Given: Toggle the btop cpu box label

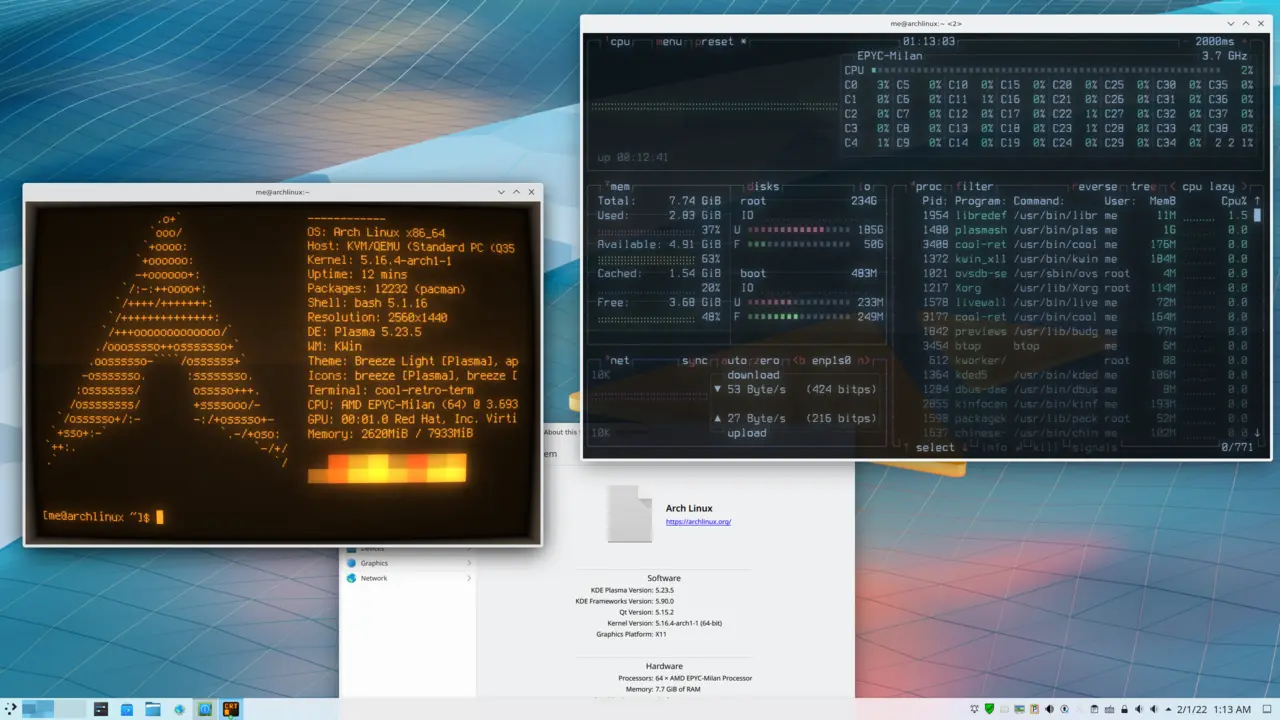Looking at the screenshot, I should coord(620,42).
